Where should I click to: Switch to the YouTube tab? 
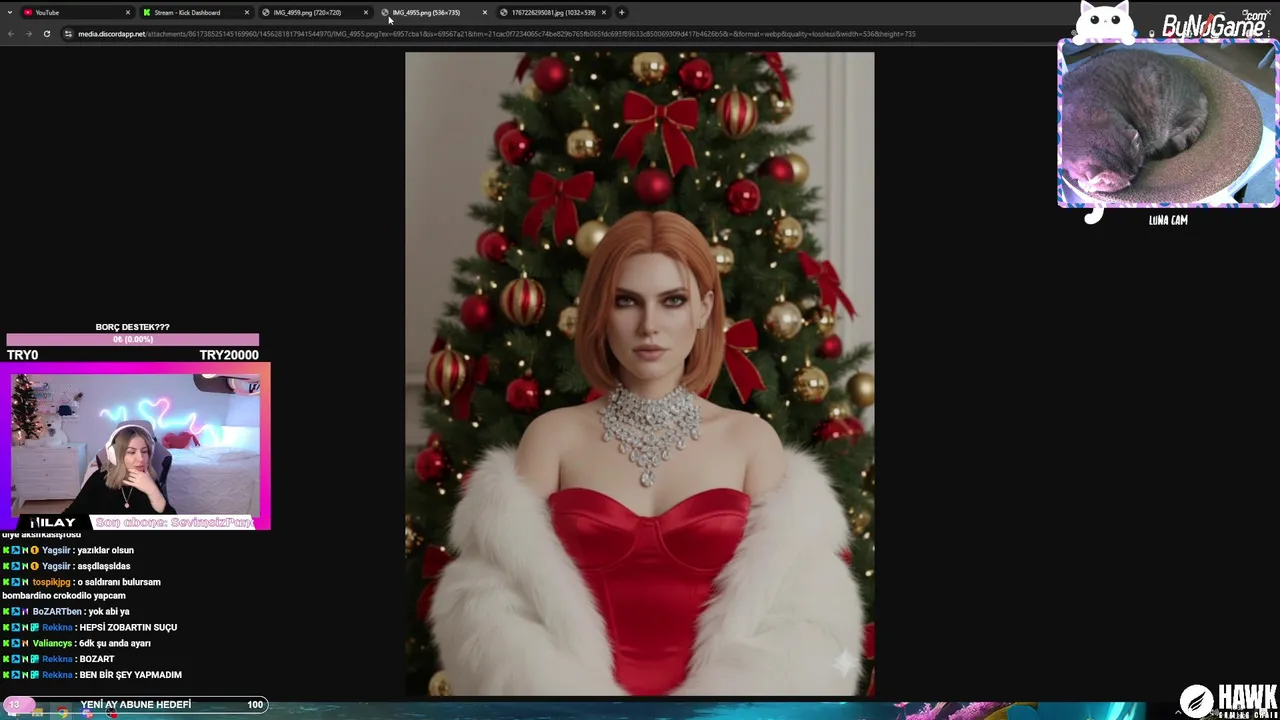(x=77, y=12)
